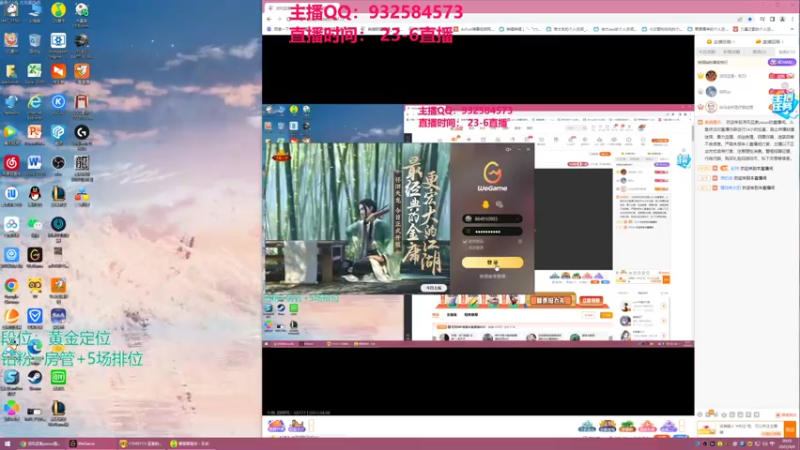Viewport: 800px width, 450px height.
Task: Open the Windows Start button
Action: click(7, 444)
